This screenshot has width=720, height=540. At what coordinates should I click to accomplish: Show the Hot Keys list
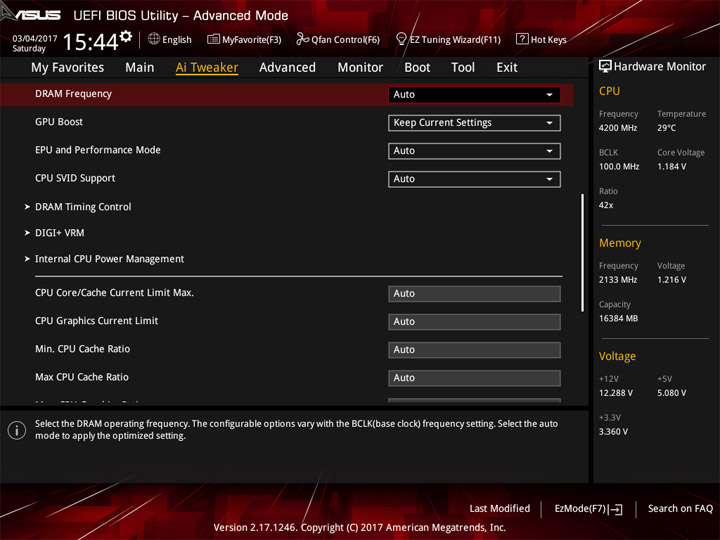(541, 39)
